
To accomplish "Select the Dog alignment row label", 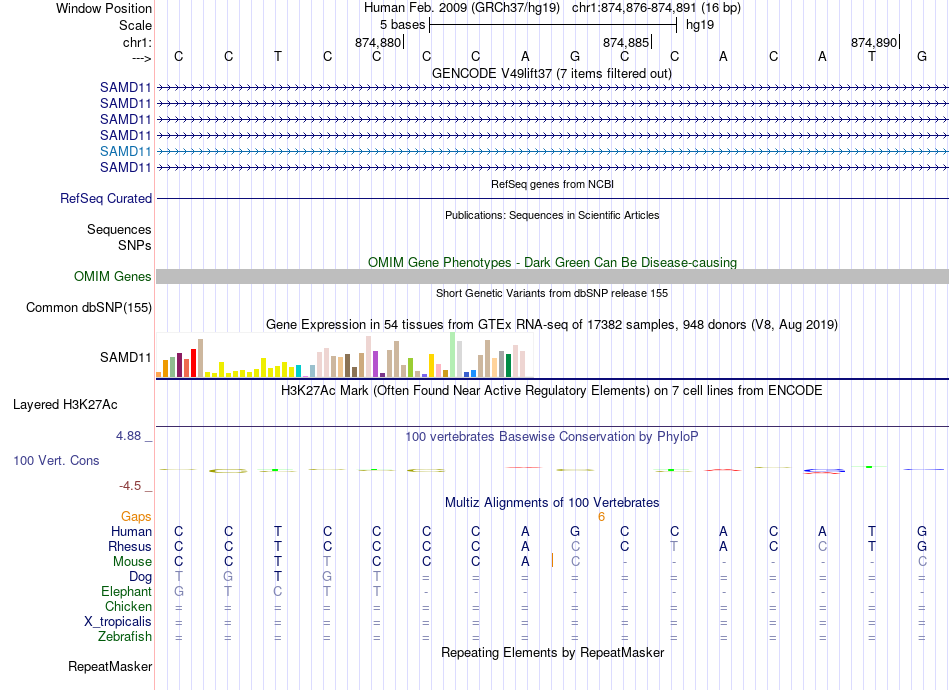I will click(140, 577).
